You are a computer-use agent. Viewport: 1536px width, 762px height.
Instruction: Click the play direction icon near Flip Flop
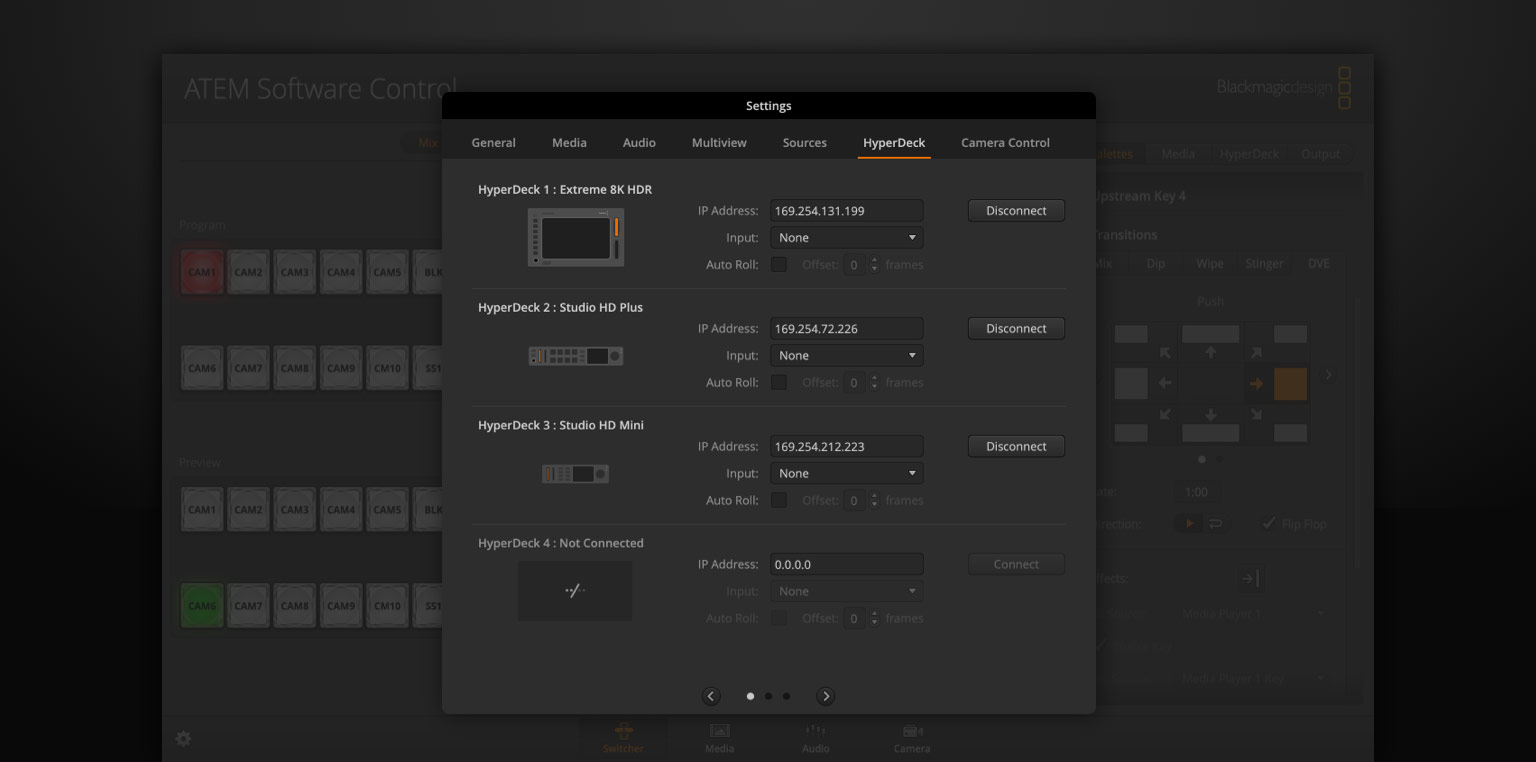[x=1189, y=522]
